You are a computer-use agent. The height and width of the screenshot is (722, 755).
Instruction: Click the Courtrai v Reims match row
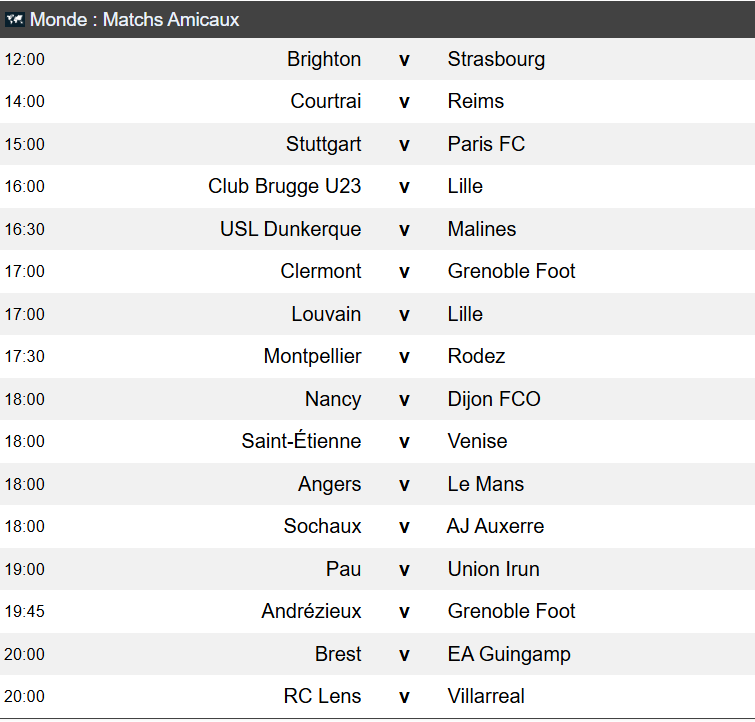coord(378,102)
